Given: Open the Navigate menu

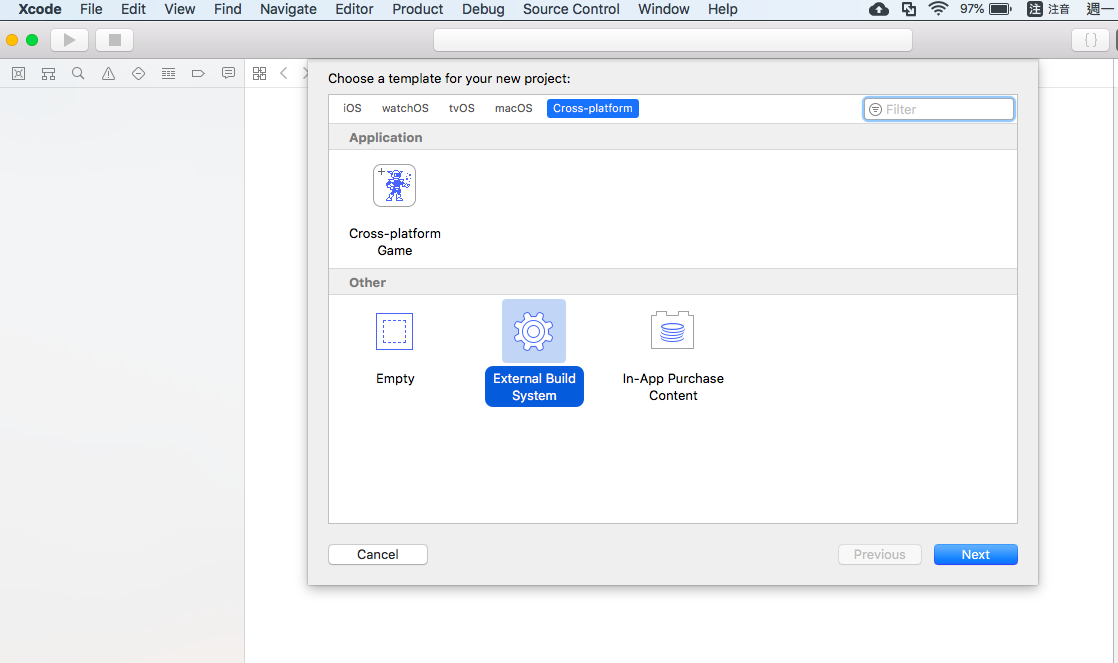Looking at the screenshot, I should point(288,9).
